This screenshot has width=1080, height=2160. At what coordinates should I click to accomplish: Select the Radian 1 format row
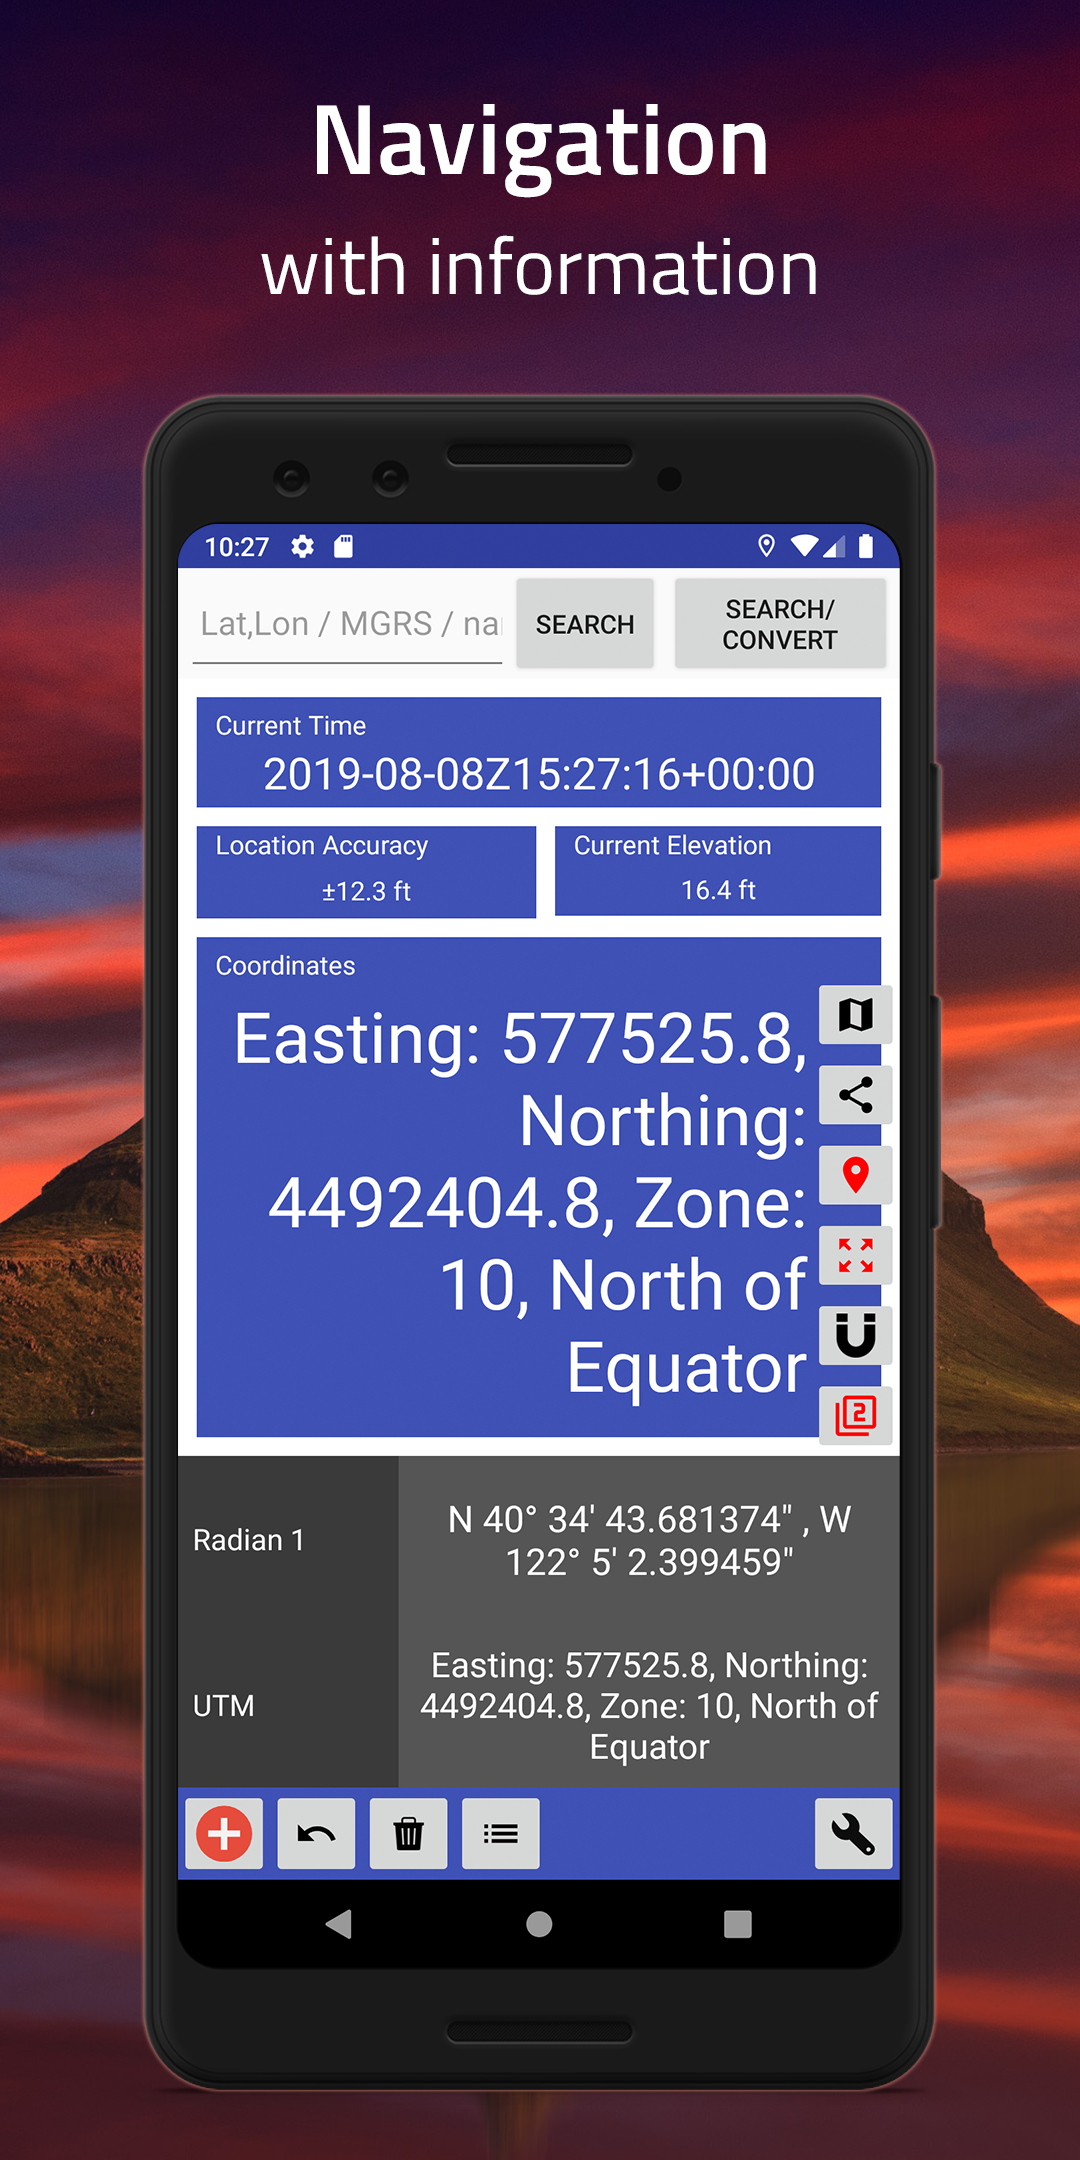coord(539,1540)
